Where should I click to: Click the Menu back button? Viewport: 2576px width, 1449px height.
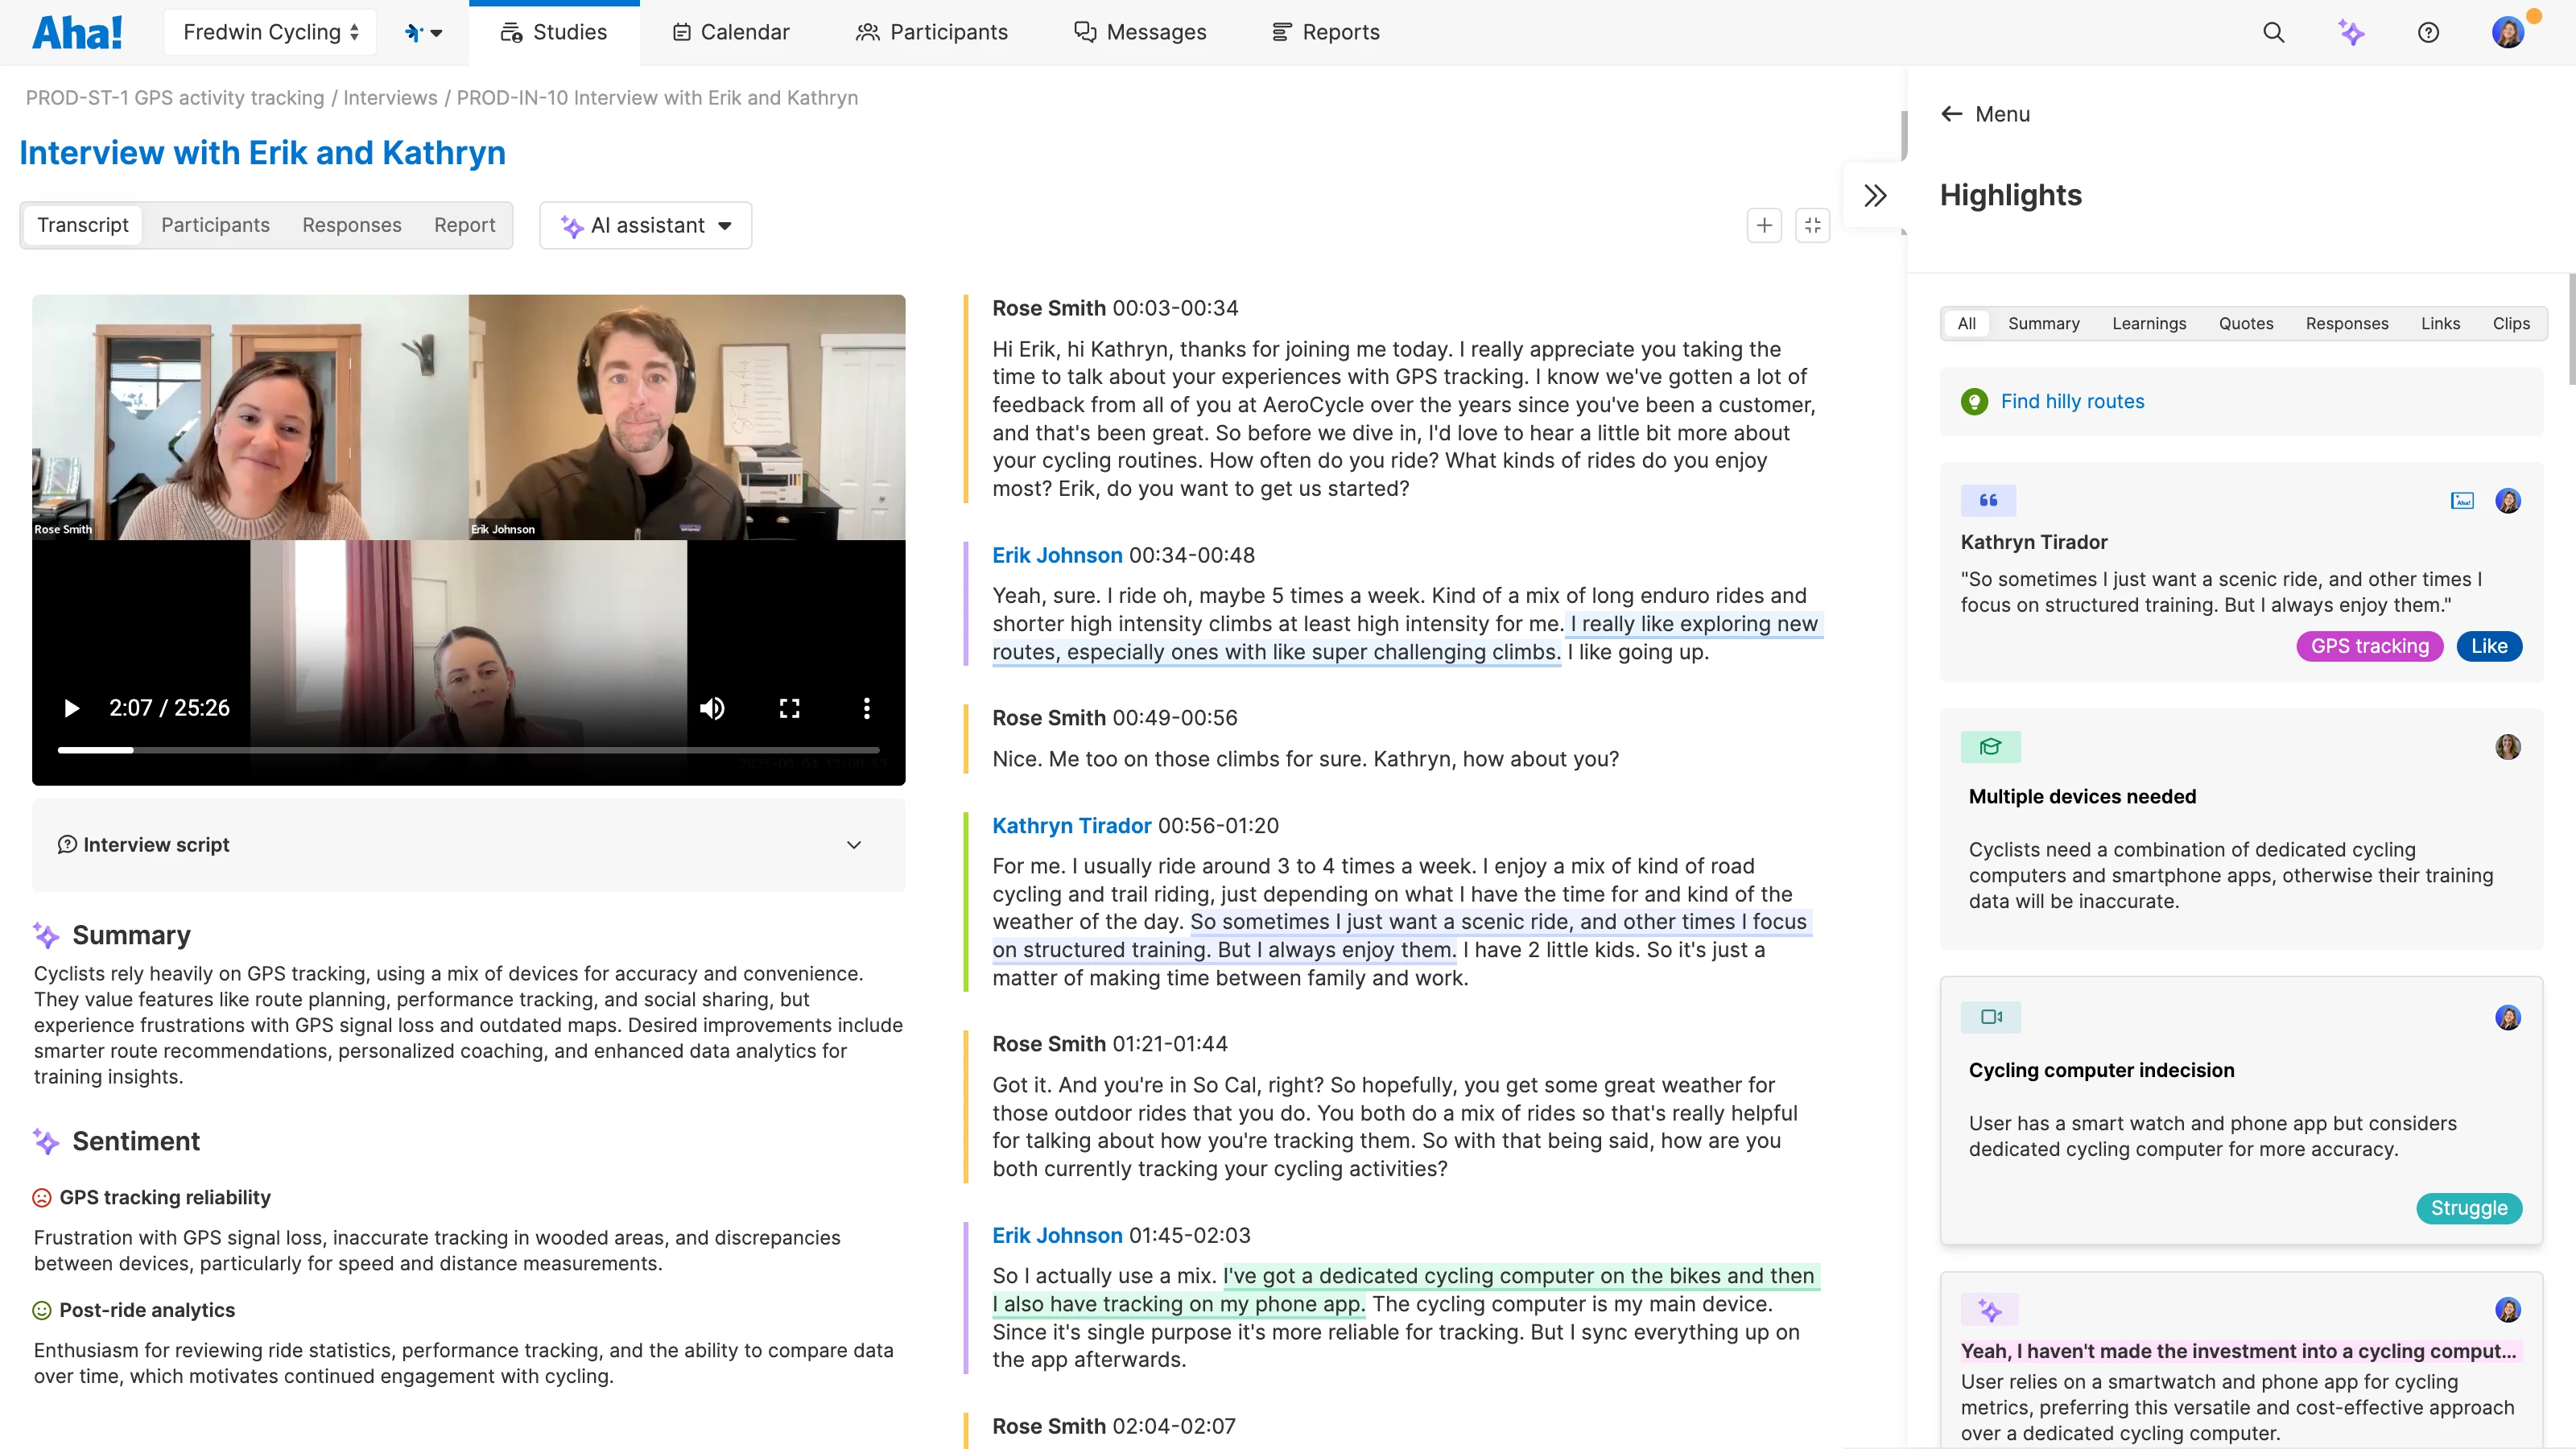tap(1985, 114)
